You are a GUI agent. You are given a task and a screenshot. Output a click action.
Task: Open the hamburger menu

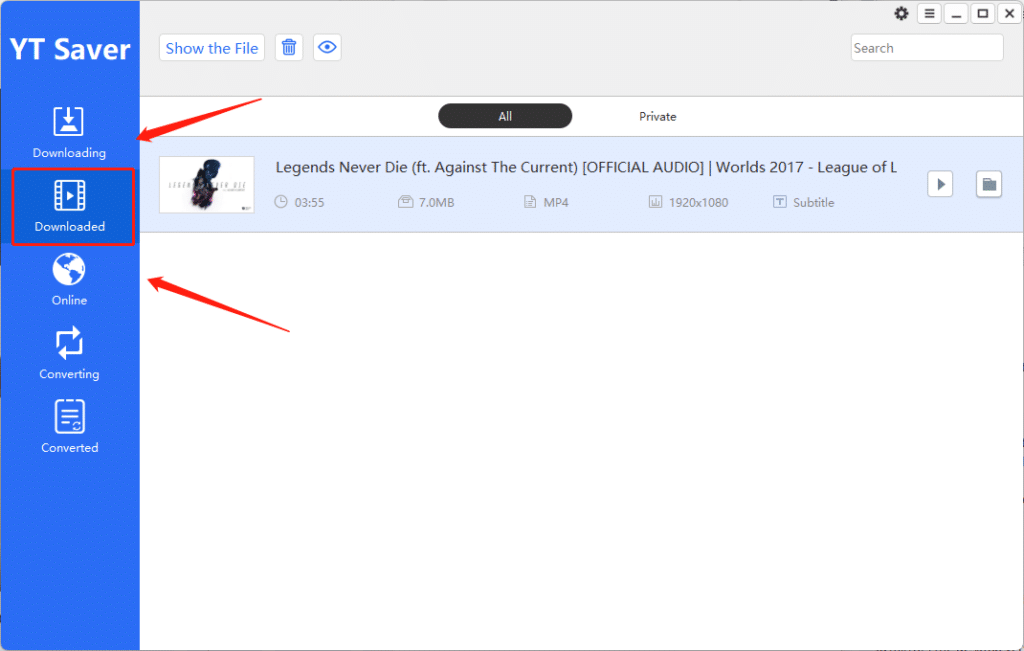(929, 14)
